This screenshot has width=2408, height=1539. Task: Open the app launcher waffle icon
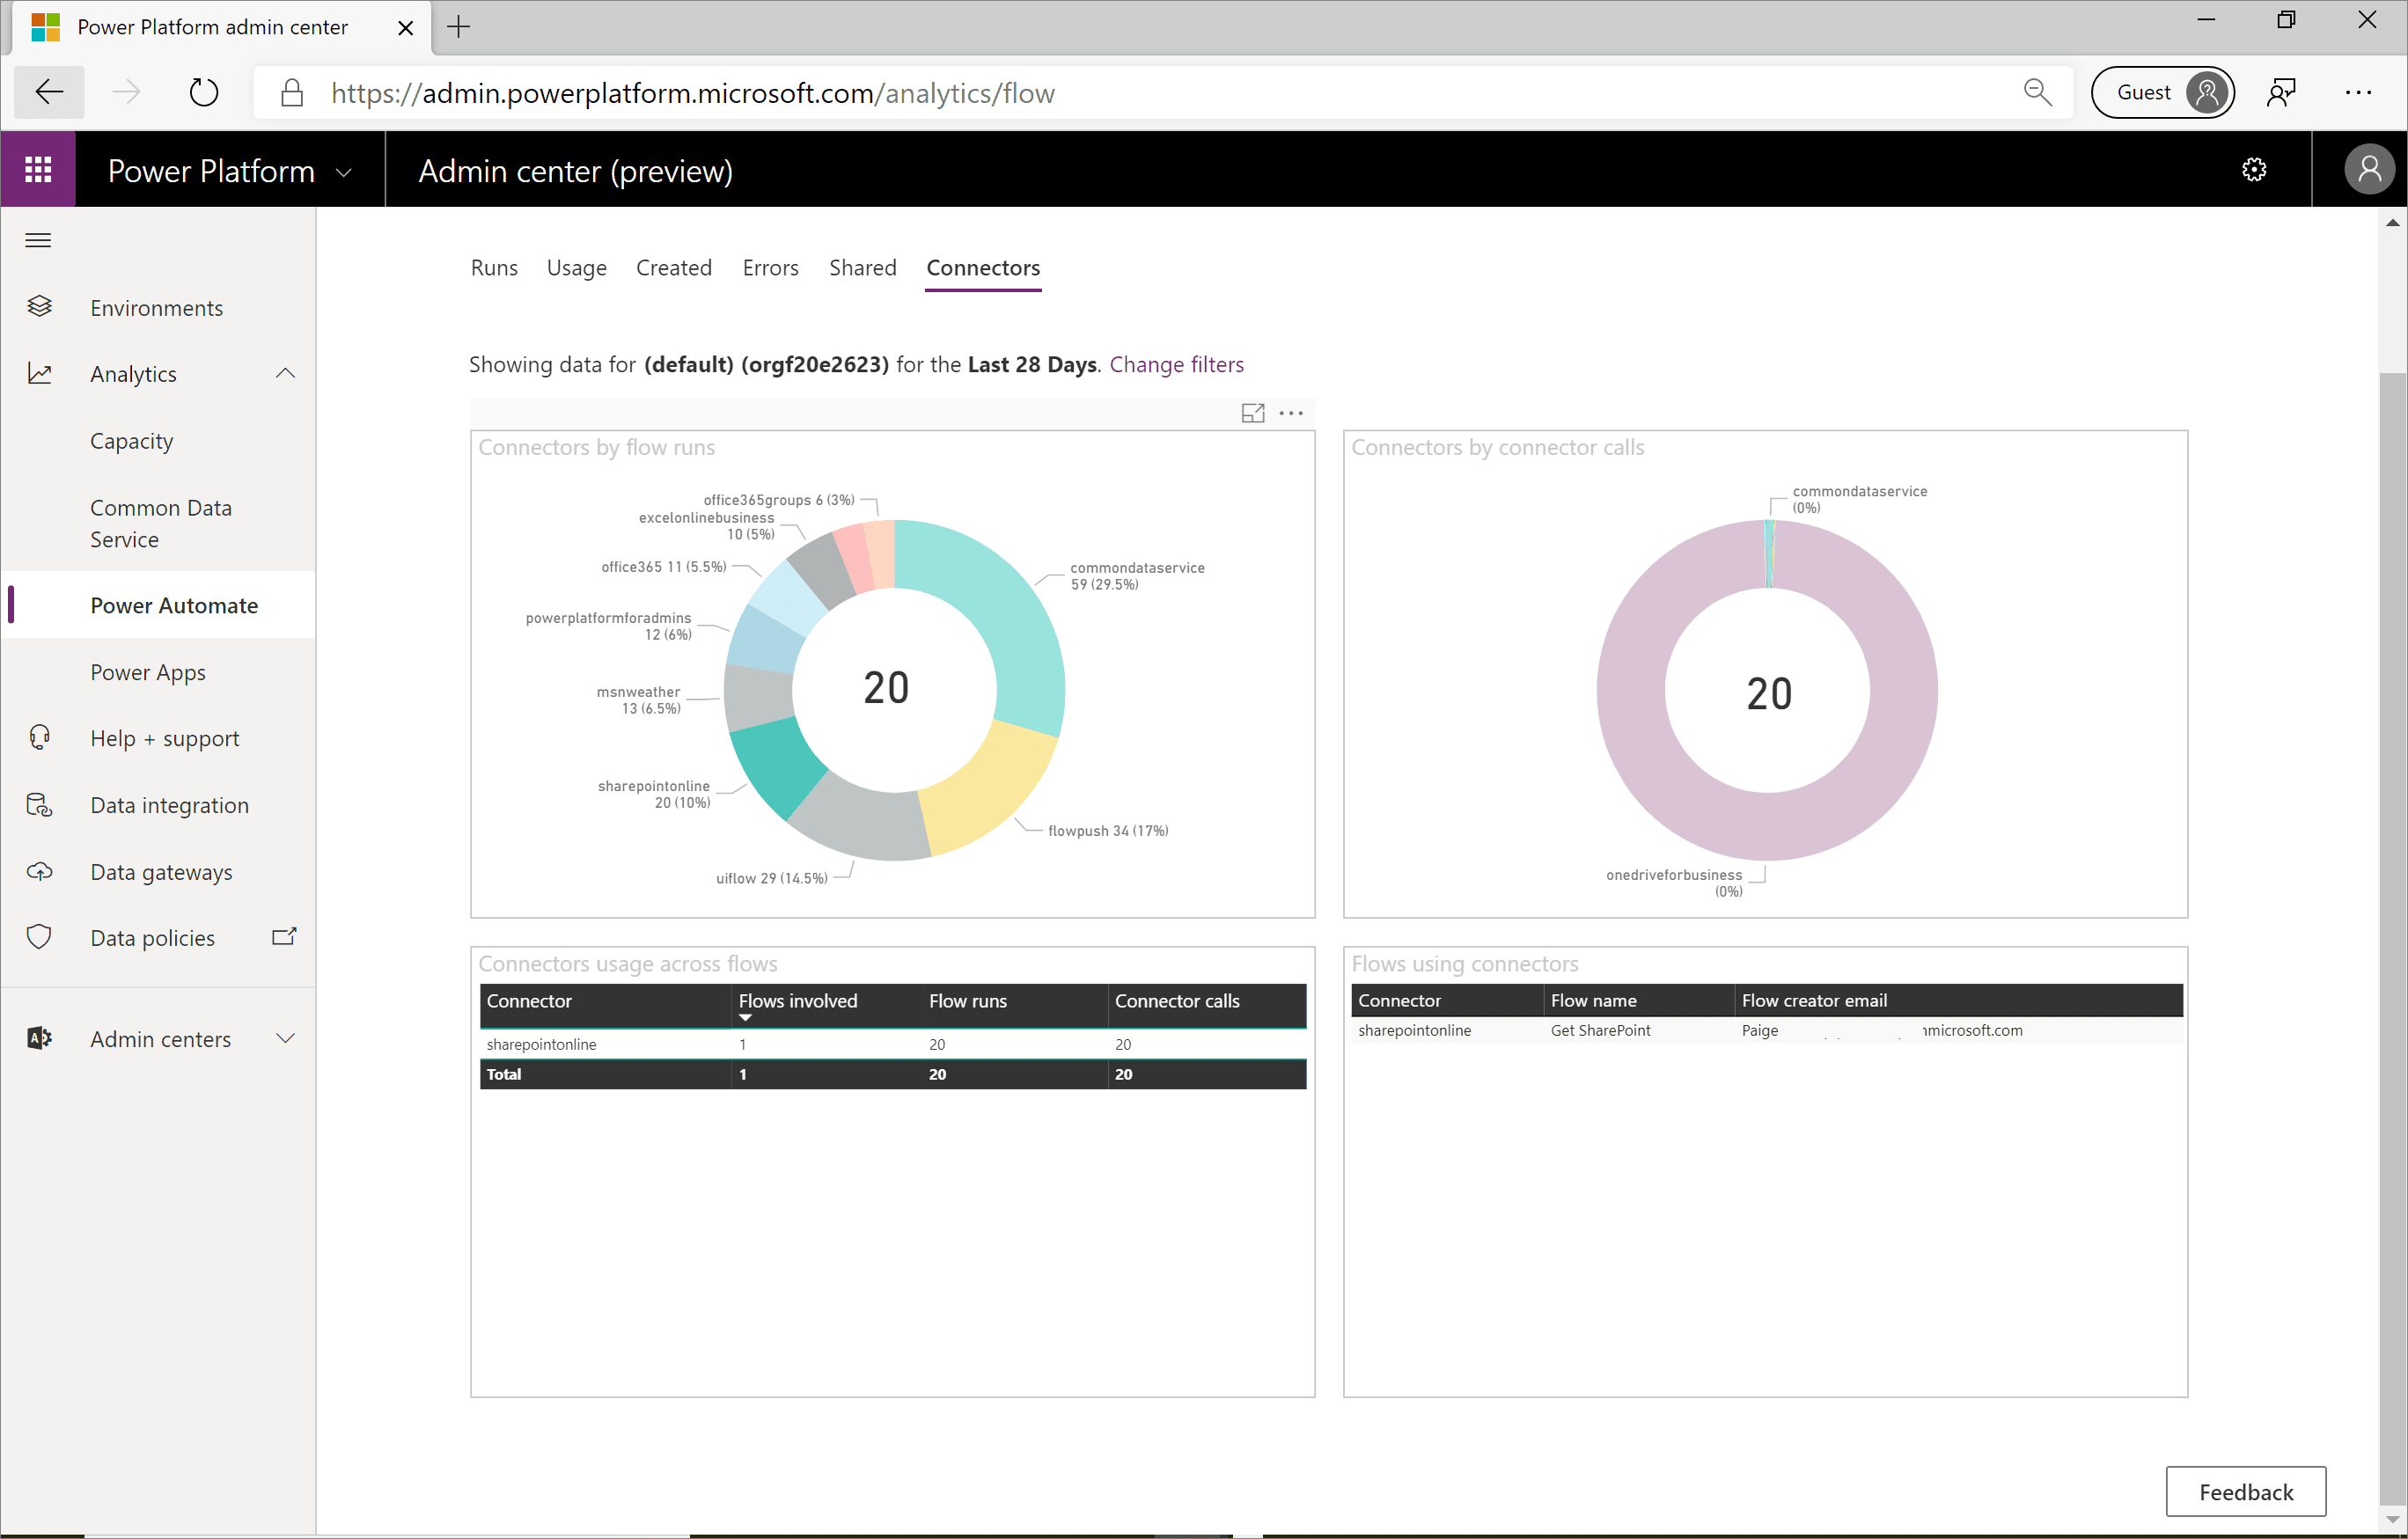coord(38,170)
